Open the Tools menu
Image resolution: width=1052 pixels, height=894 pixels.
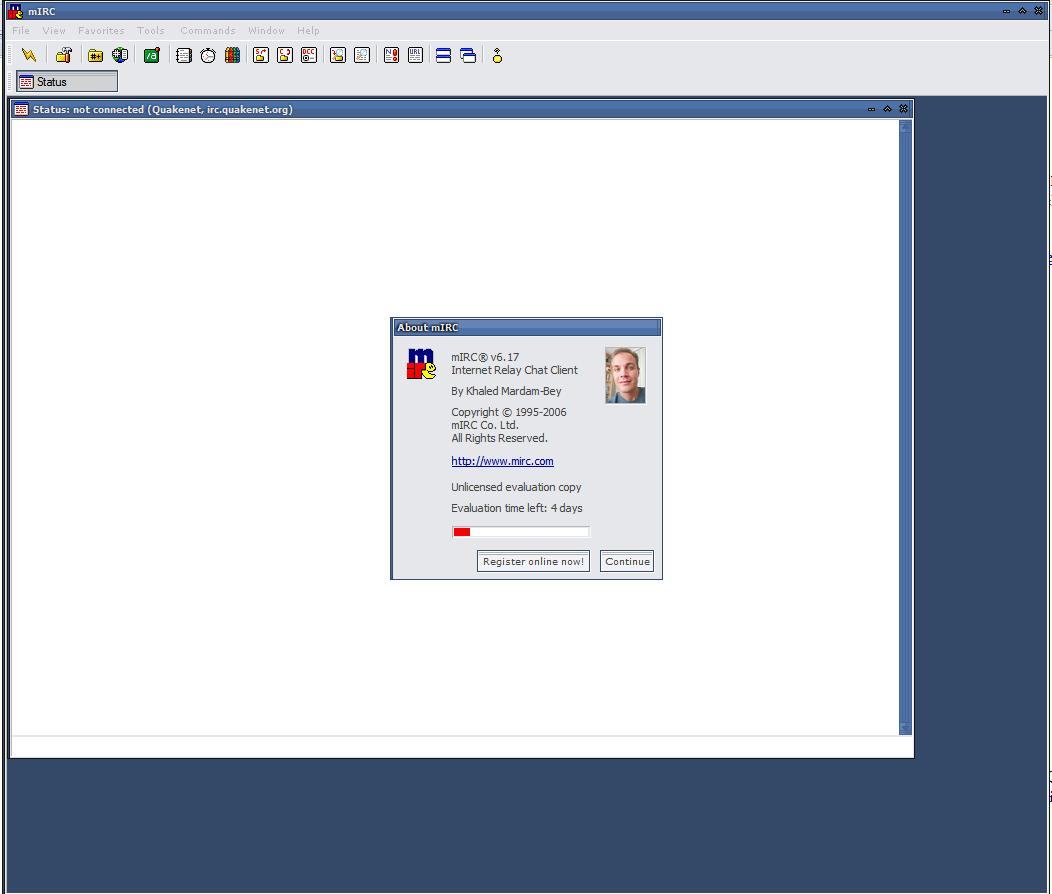tap(151, 30)
